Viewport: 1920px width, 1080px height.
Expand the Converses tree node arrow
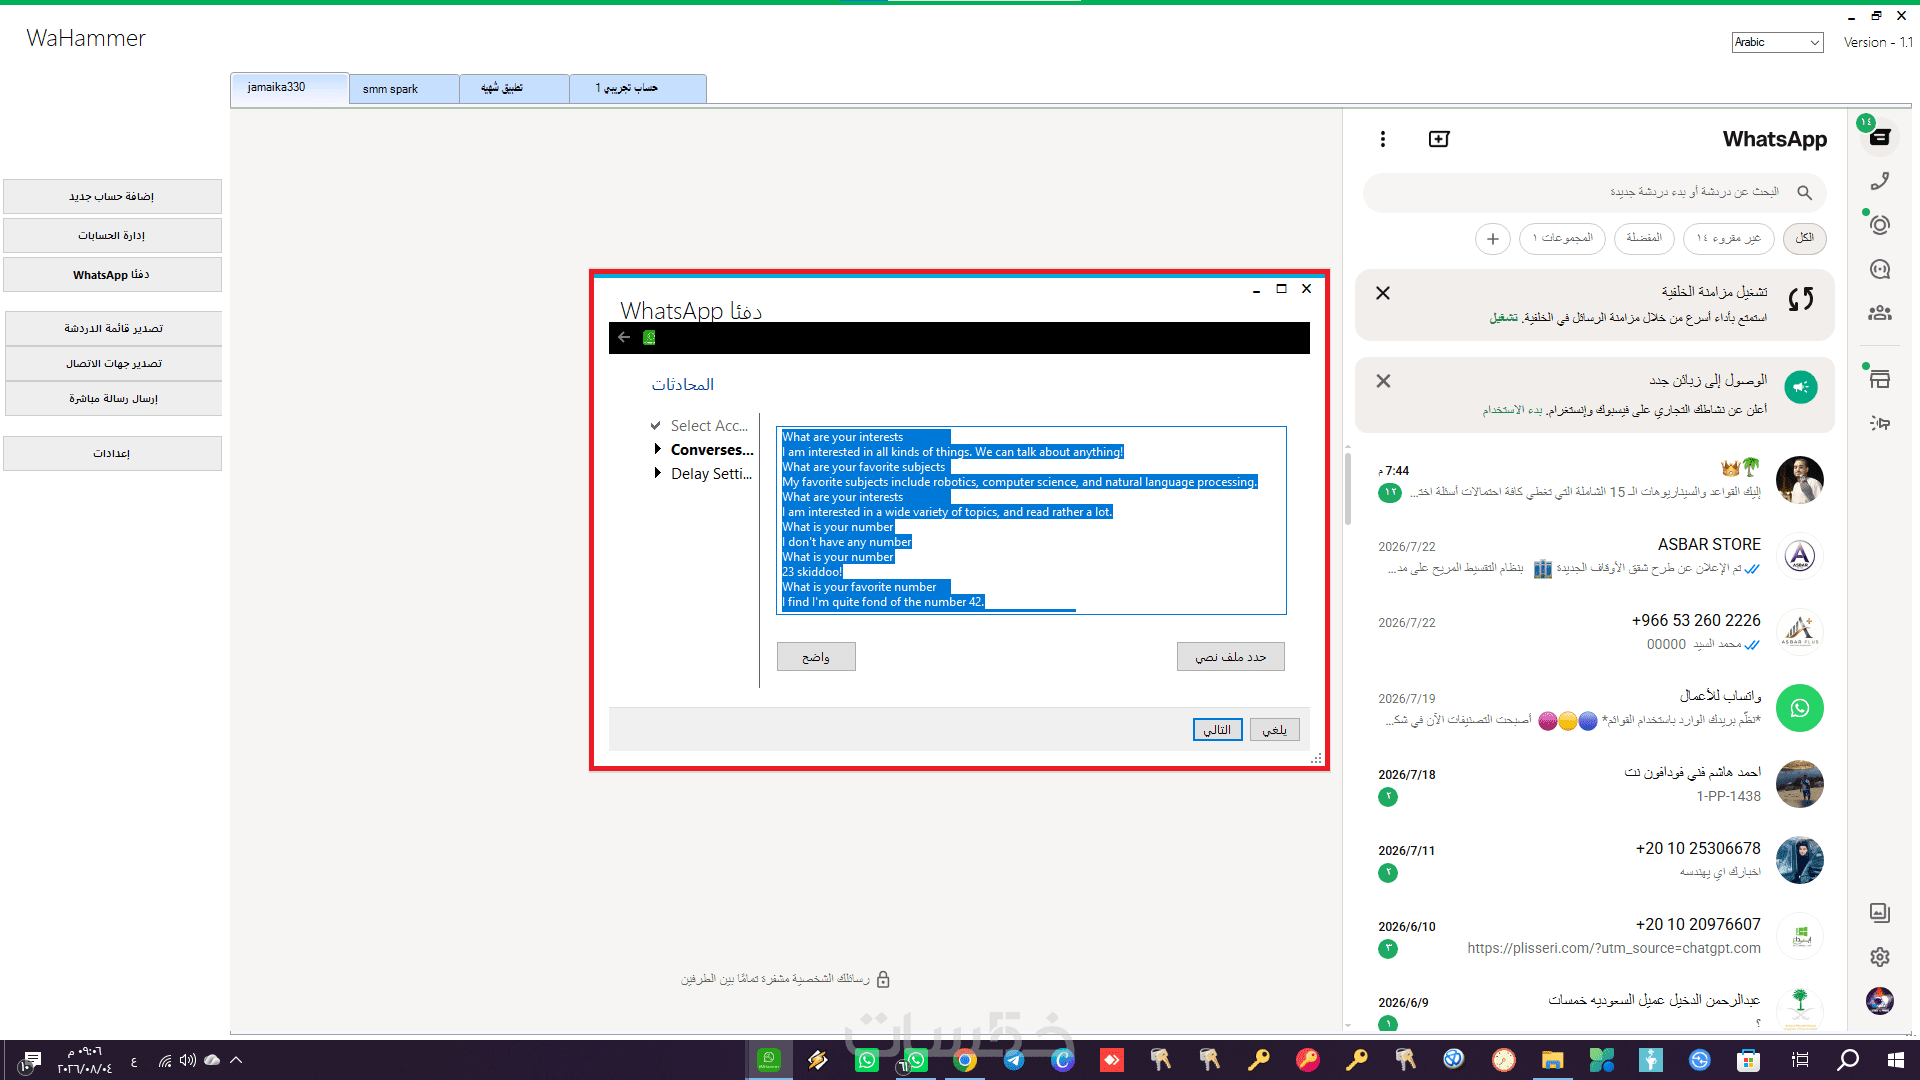coord(657,449)
